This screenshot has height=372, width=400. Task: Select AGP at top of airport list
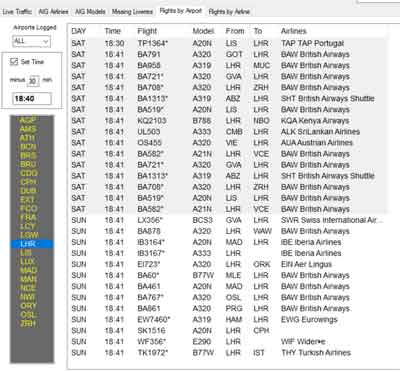click(x=28, y=120)
